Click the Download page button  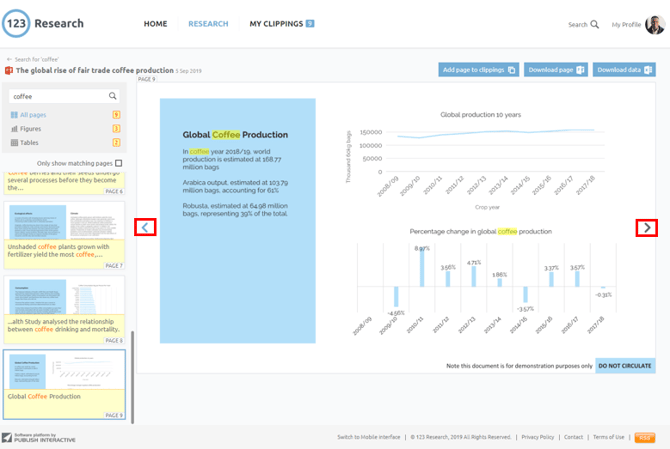click(555, 70)
